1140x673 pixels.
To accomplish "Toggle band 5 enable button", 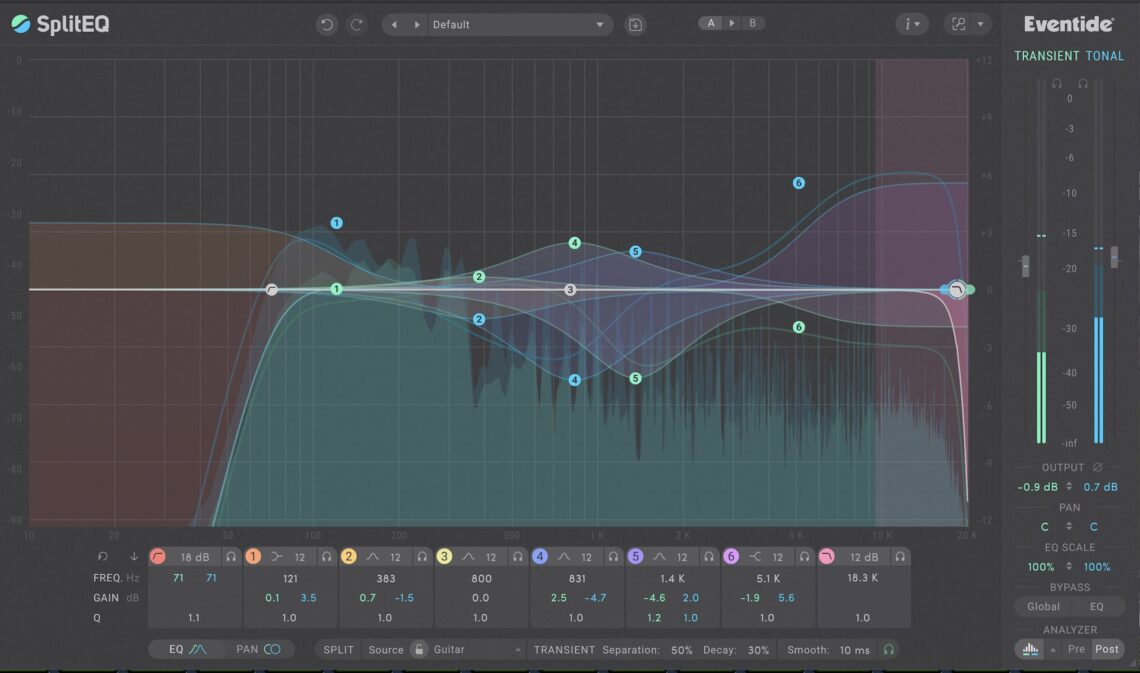I will 635,556.
